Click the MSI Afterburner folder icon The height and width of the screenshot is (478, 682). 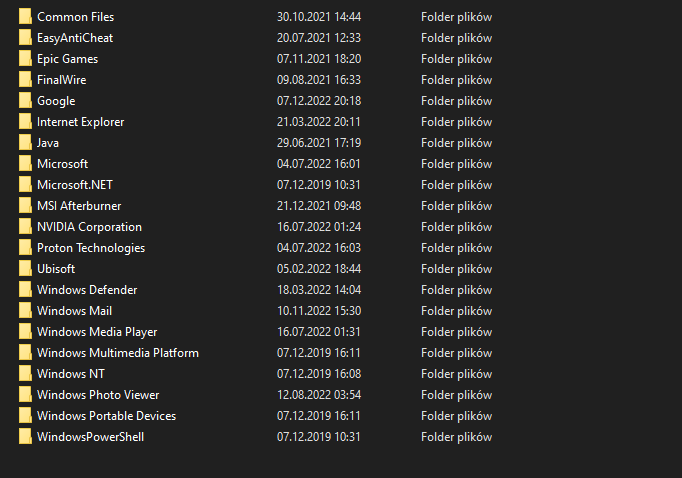coord(25,206)
